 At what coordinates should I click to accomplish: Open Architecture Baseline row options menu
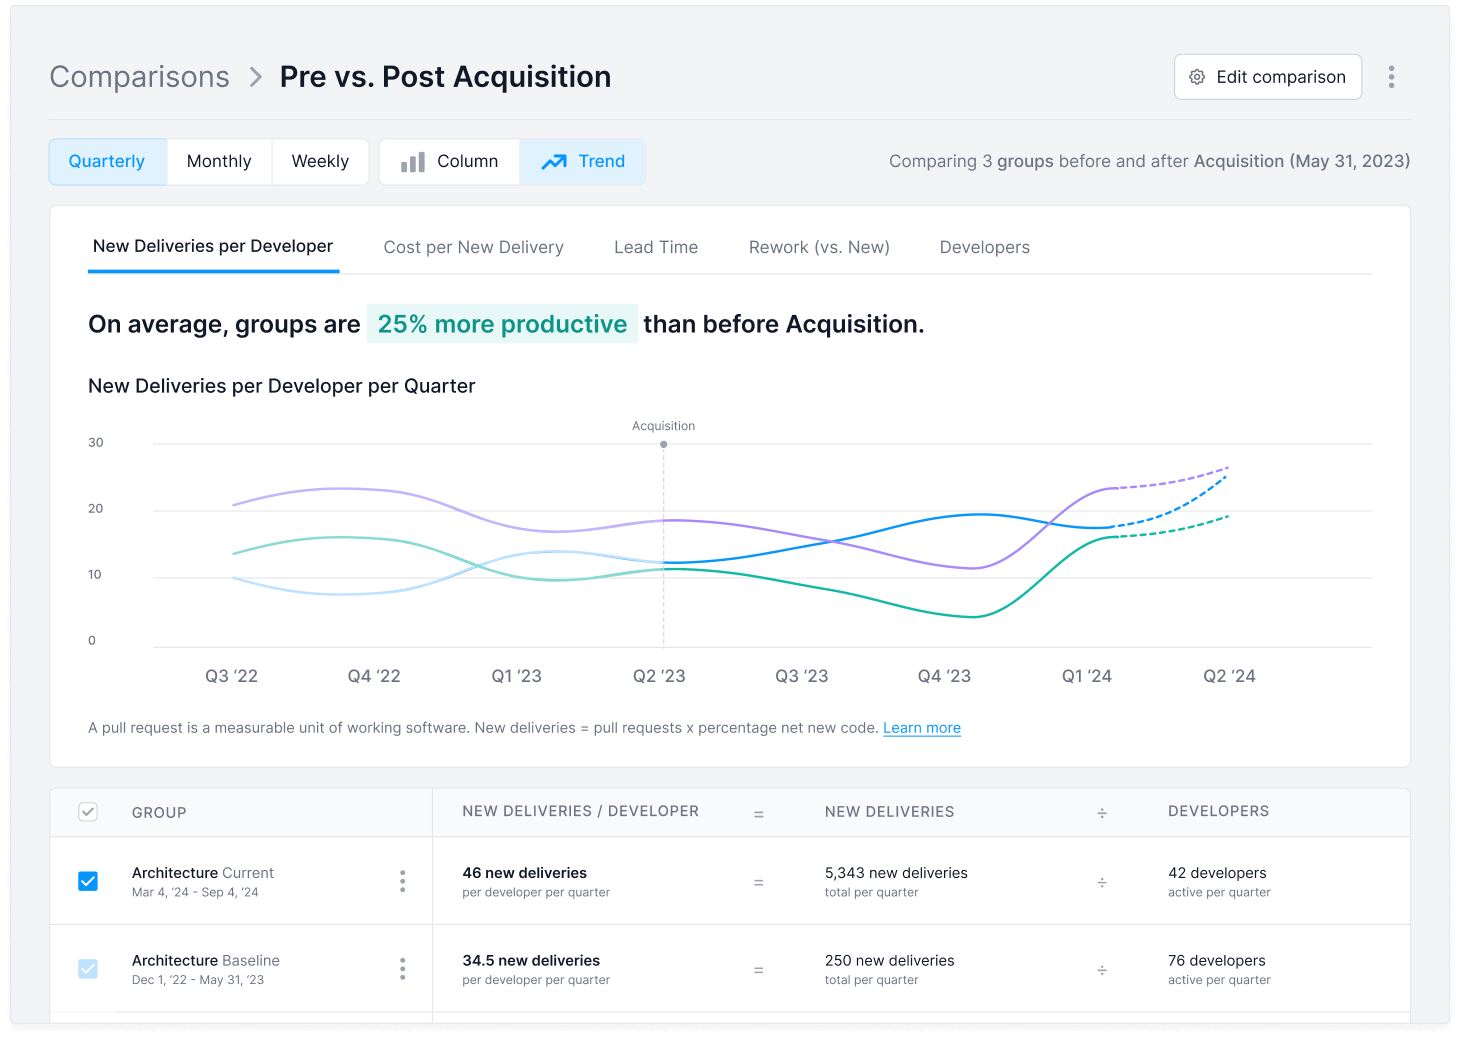coord(402,969)
